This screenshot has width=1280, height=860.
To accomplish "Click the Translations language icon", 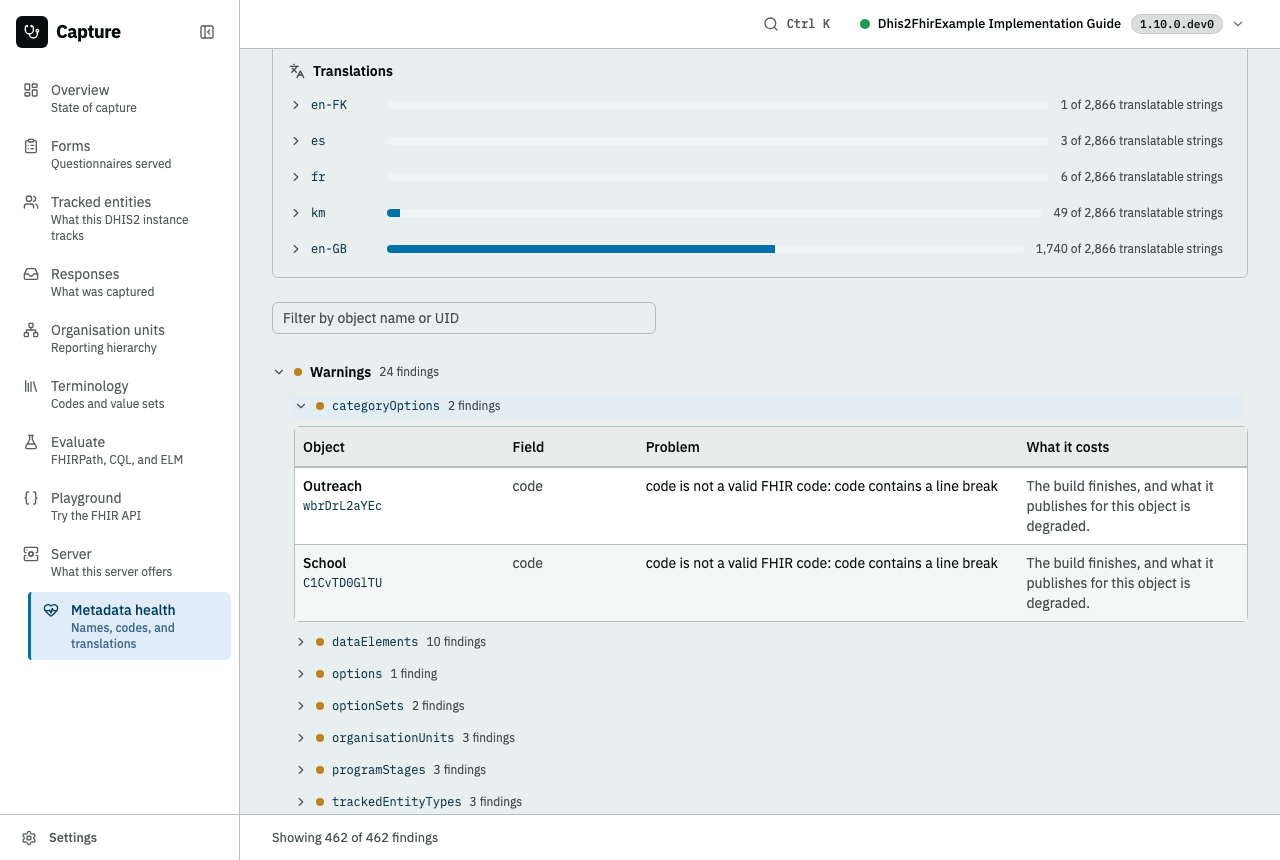I will coord(297,71).
